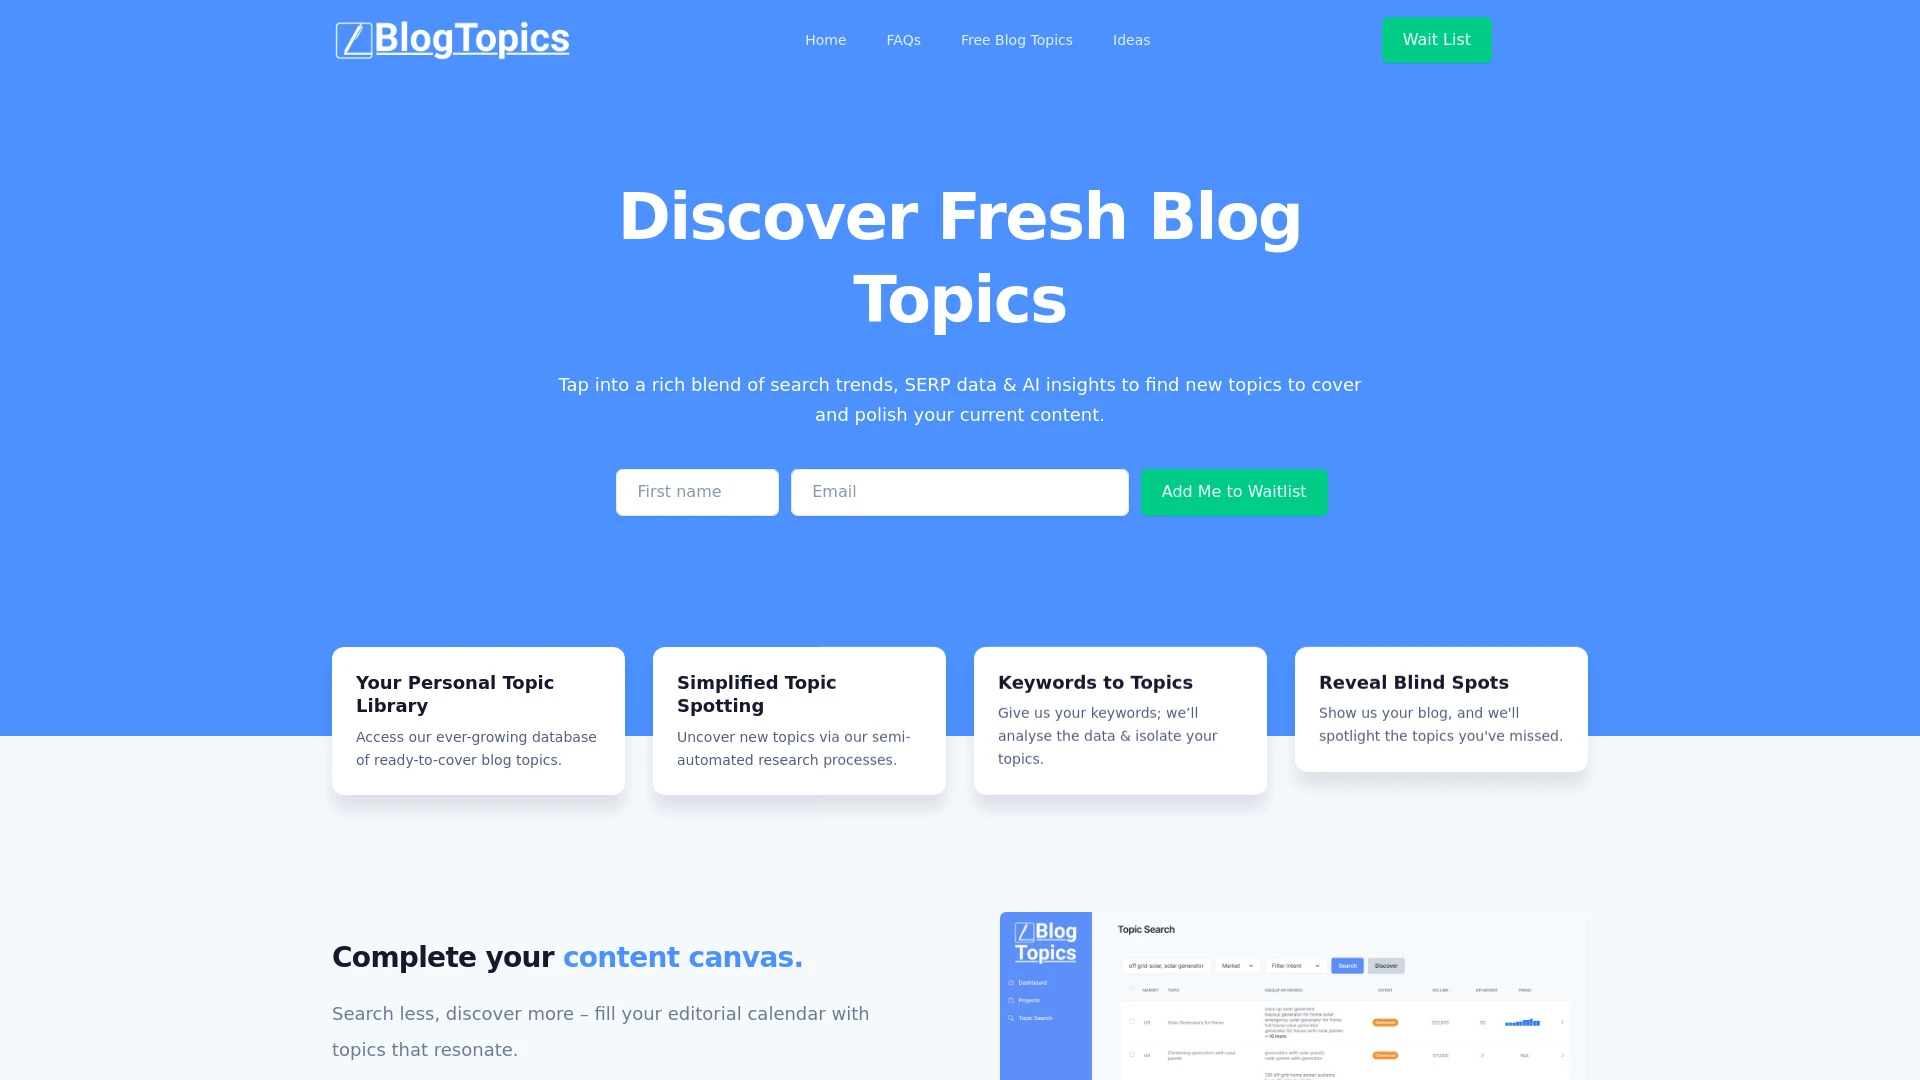Click the First name input field
This screenshot has height=1080, width=1920.
pyautogui.click(x=696, y=492)
